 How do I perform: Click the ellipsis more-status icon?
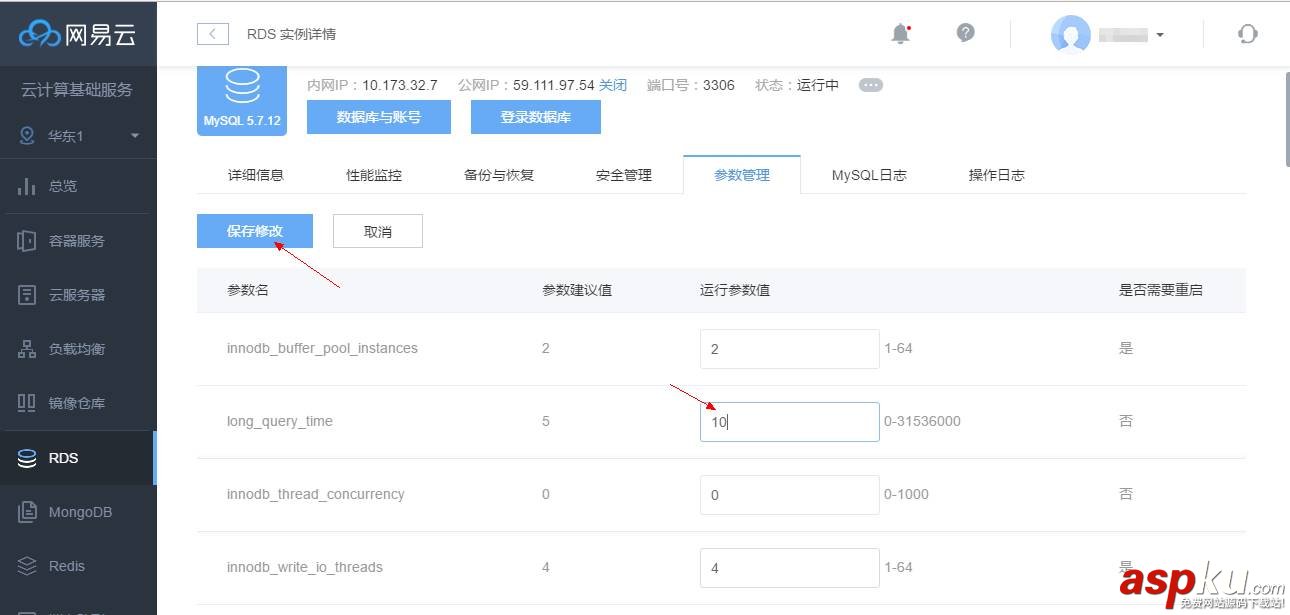[871, 85]
